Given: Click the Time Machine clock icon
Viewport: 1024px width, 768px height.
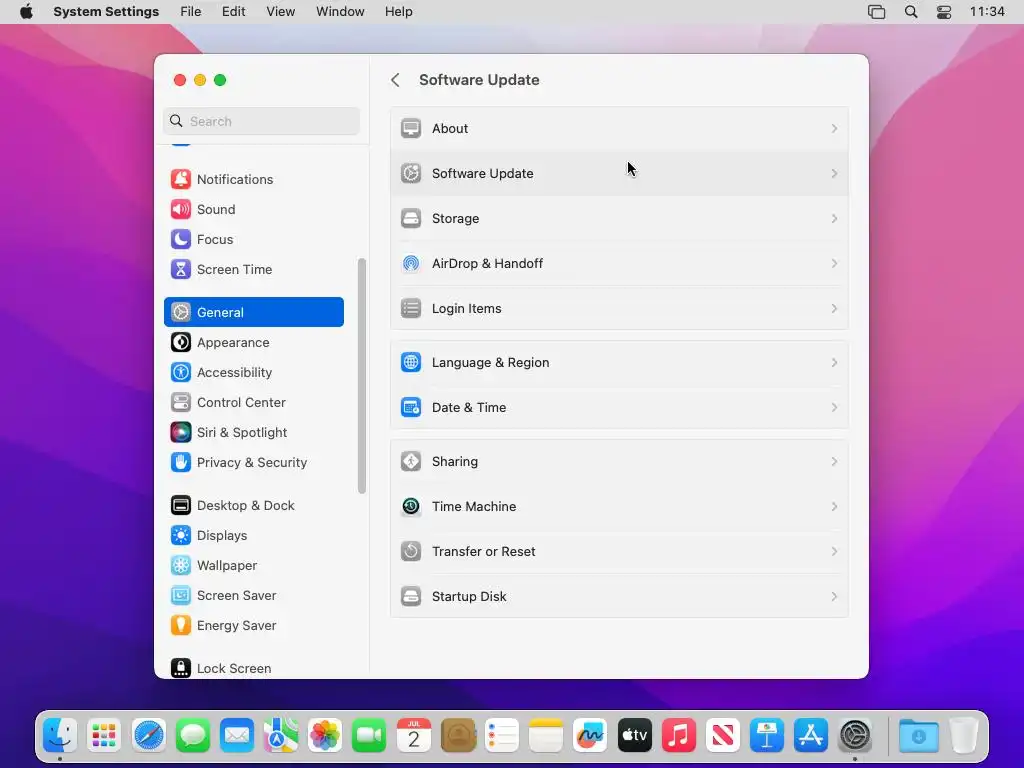Looking at the screenshot, I should pos(411,507).
